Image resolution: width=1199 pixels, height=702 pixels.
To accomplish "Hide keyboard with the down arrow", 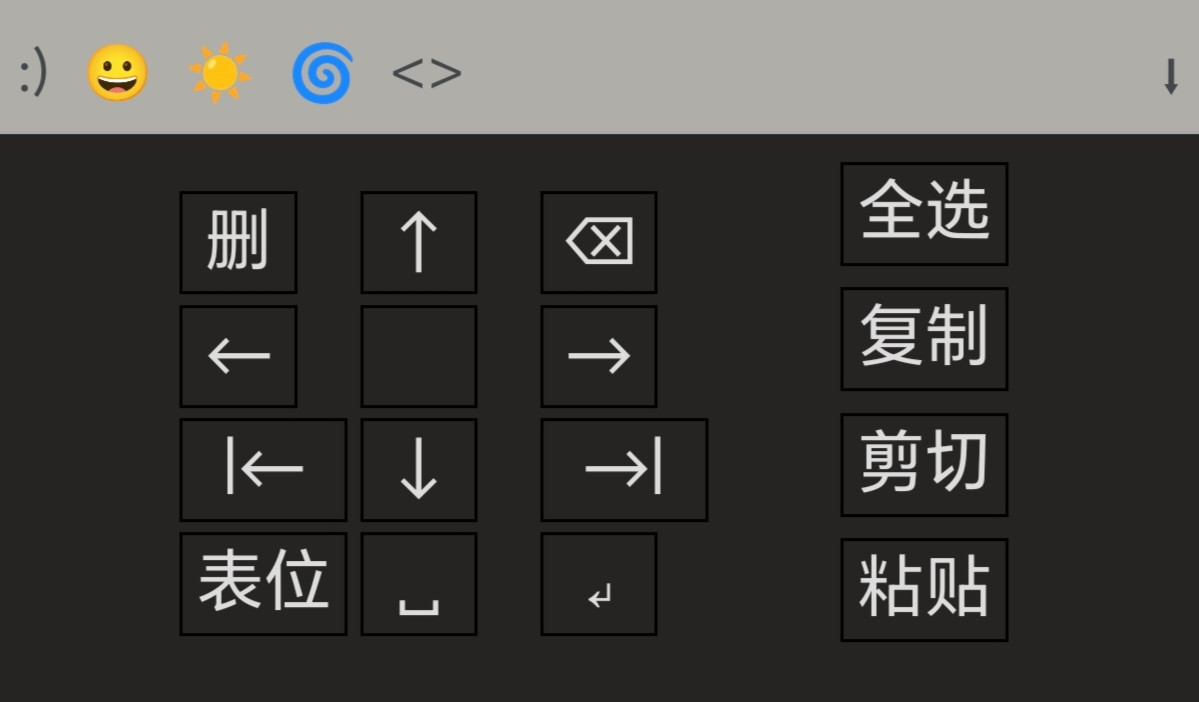I will [1170, 76].
